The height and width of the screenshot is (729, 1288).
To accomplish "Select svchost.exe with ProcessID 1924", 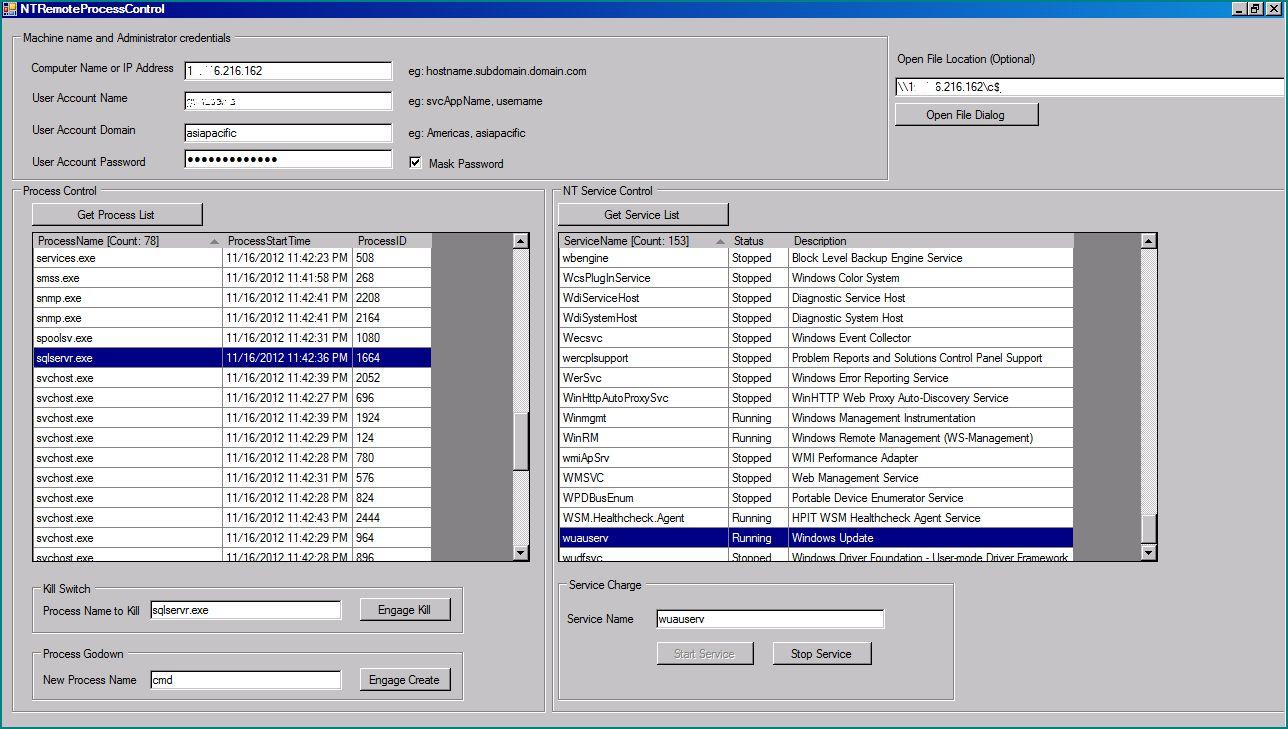I will point(232,418).
